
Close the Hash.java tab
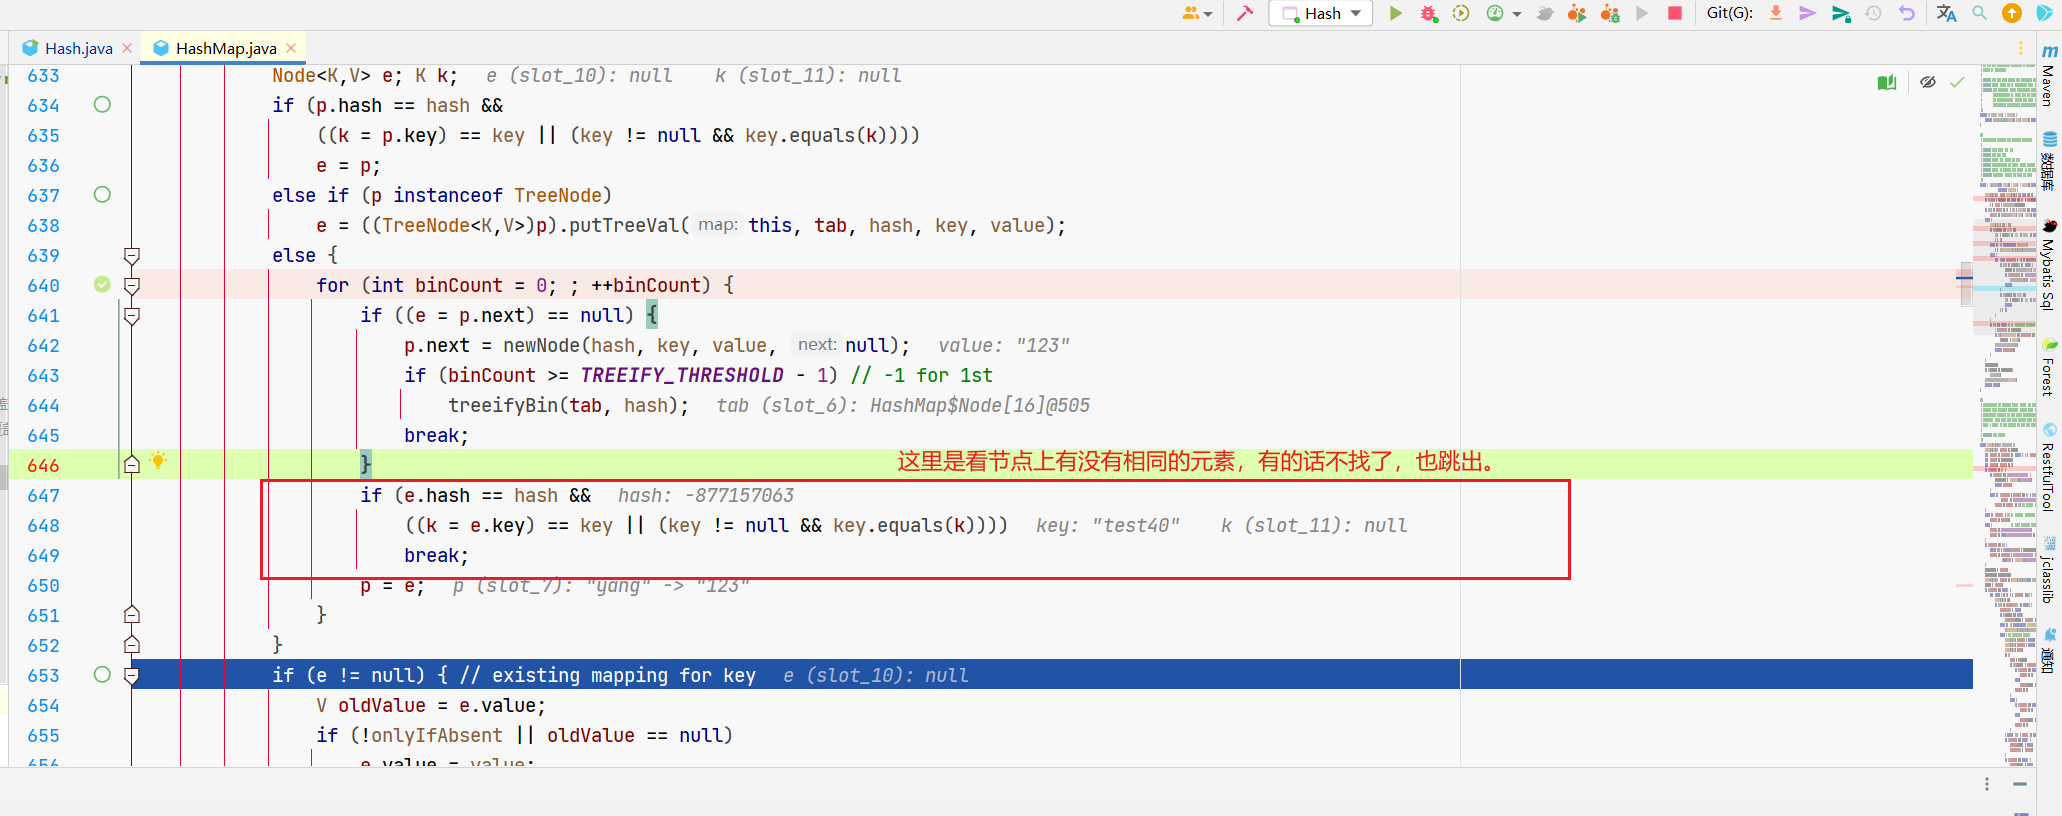(x=127, y=48)
